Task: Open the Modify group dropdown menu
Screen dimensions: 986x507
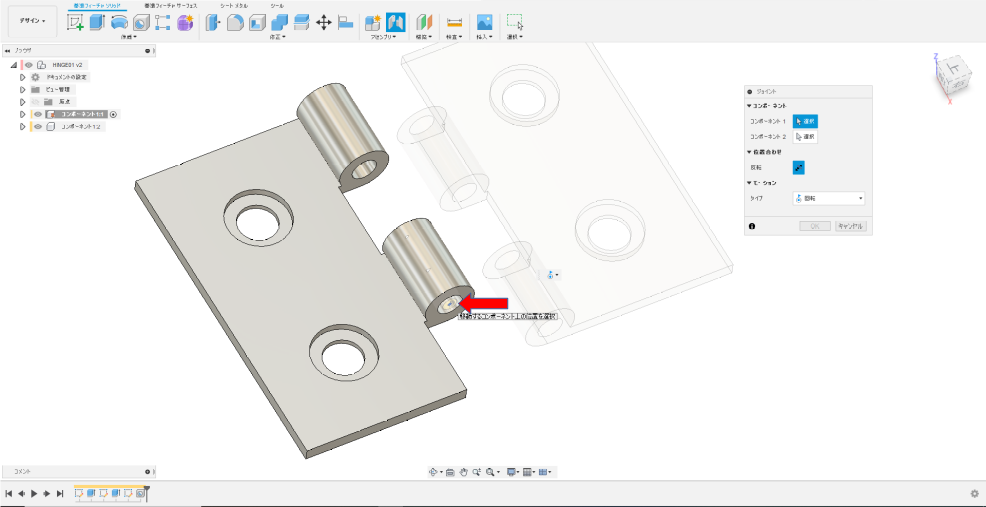Action: click(x=277, y=37)
